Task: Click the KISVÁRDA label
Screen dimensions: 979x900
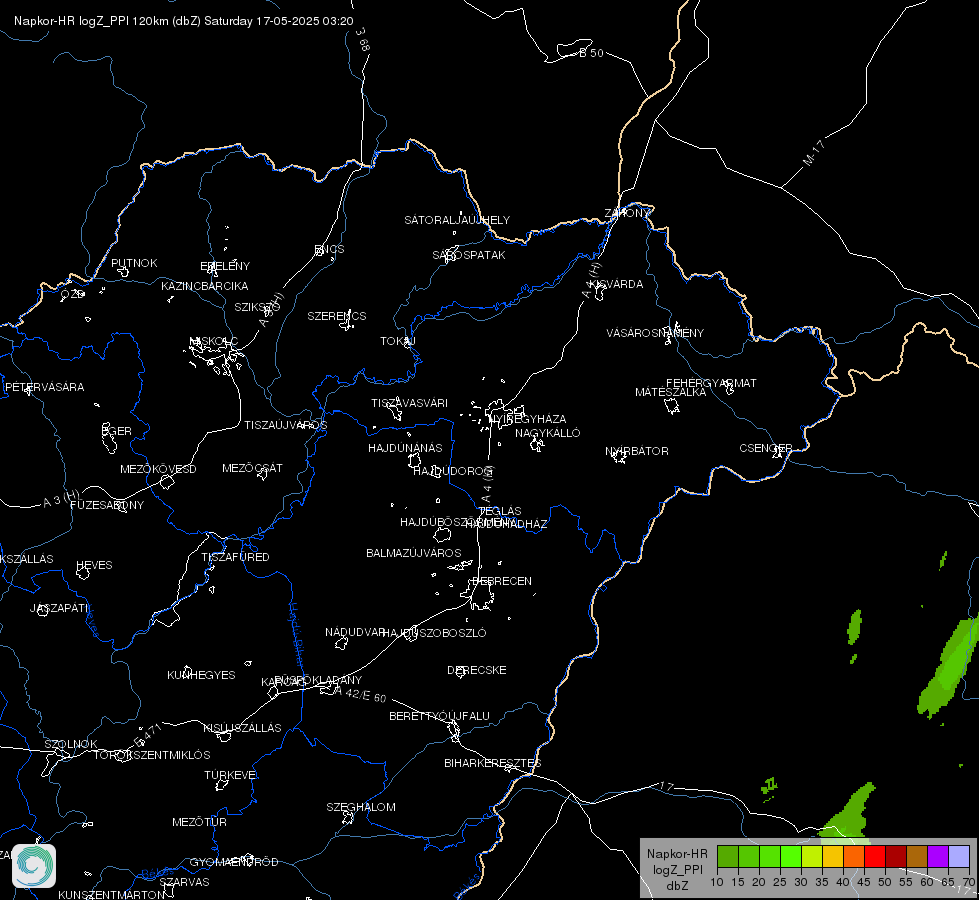Action: click(x=616, y=284)
